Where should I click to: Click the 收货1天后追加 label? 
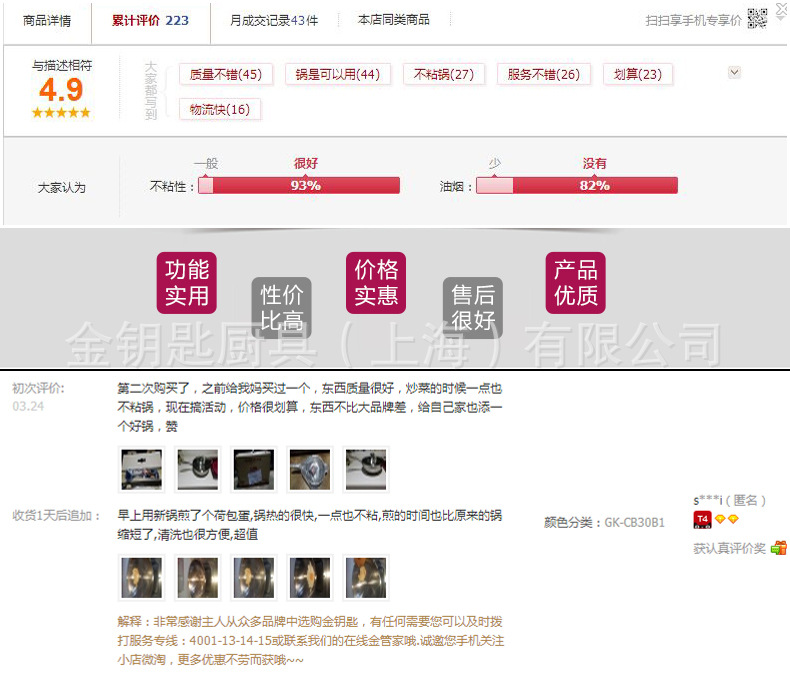[x=56, y=515]
